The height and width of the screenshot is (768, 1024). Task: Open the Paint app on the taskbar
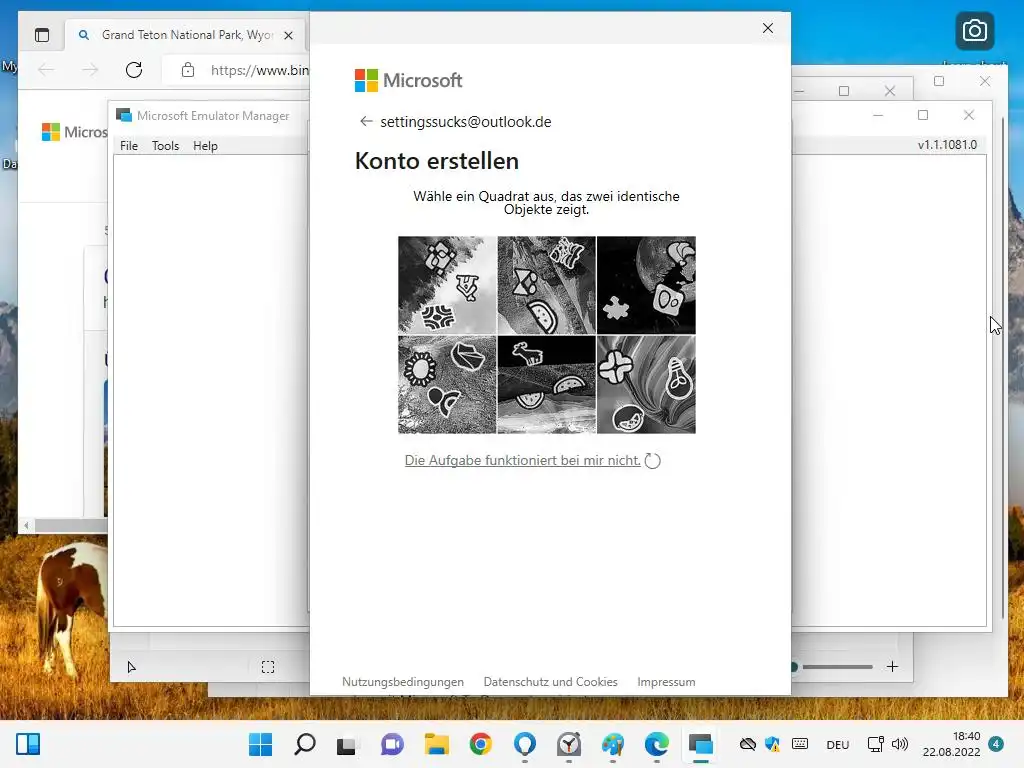[x=613, y=744]
